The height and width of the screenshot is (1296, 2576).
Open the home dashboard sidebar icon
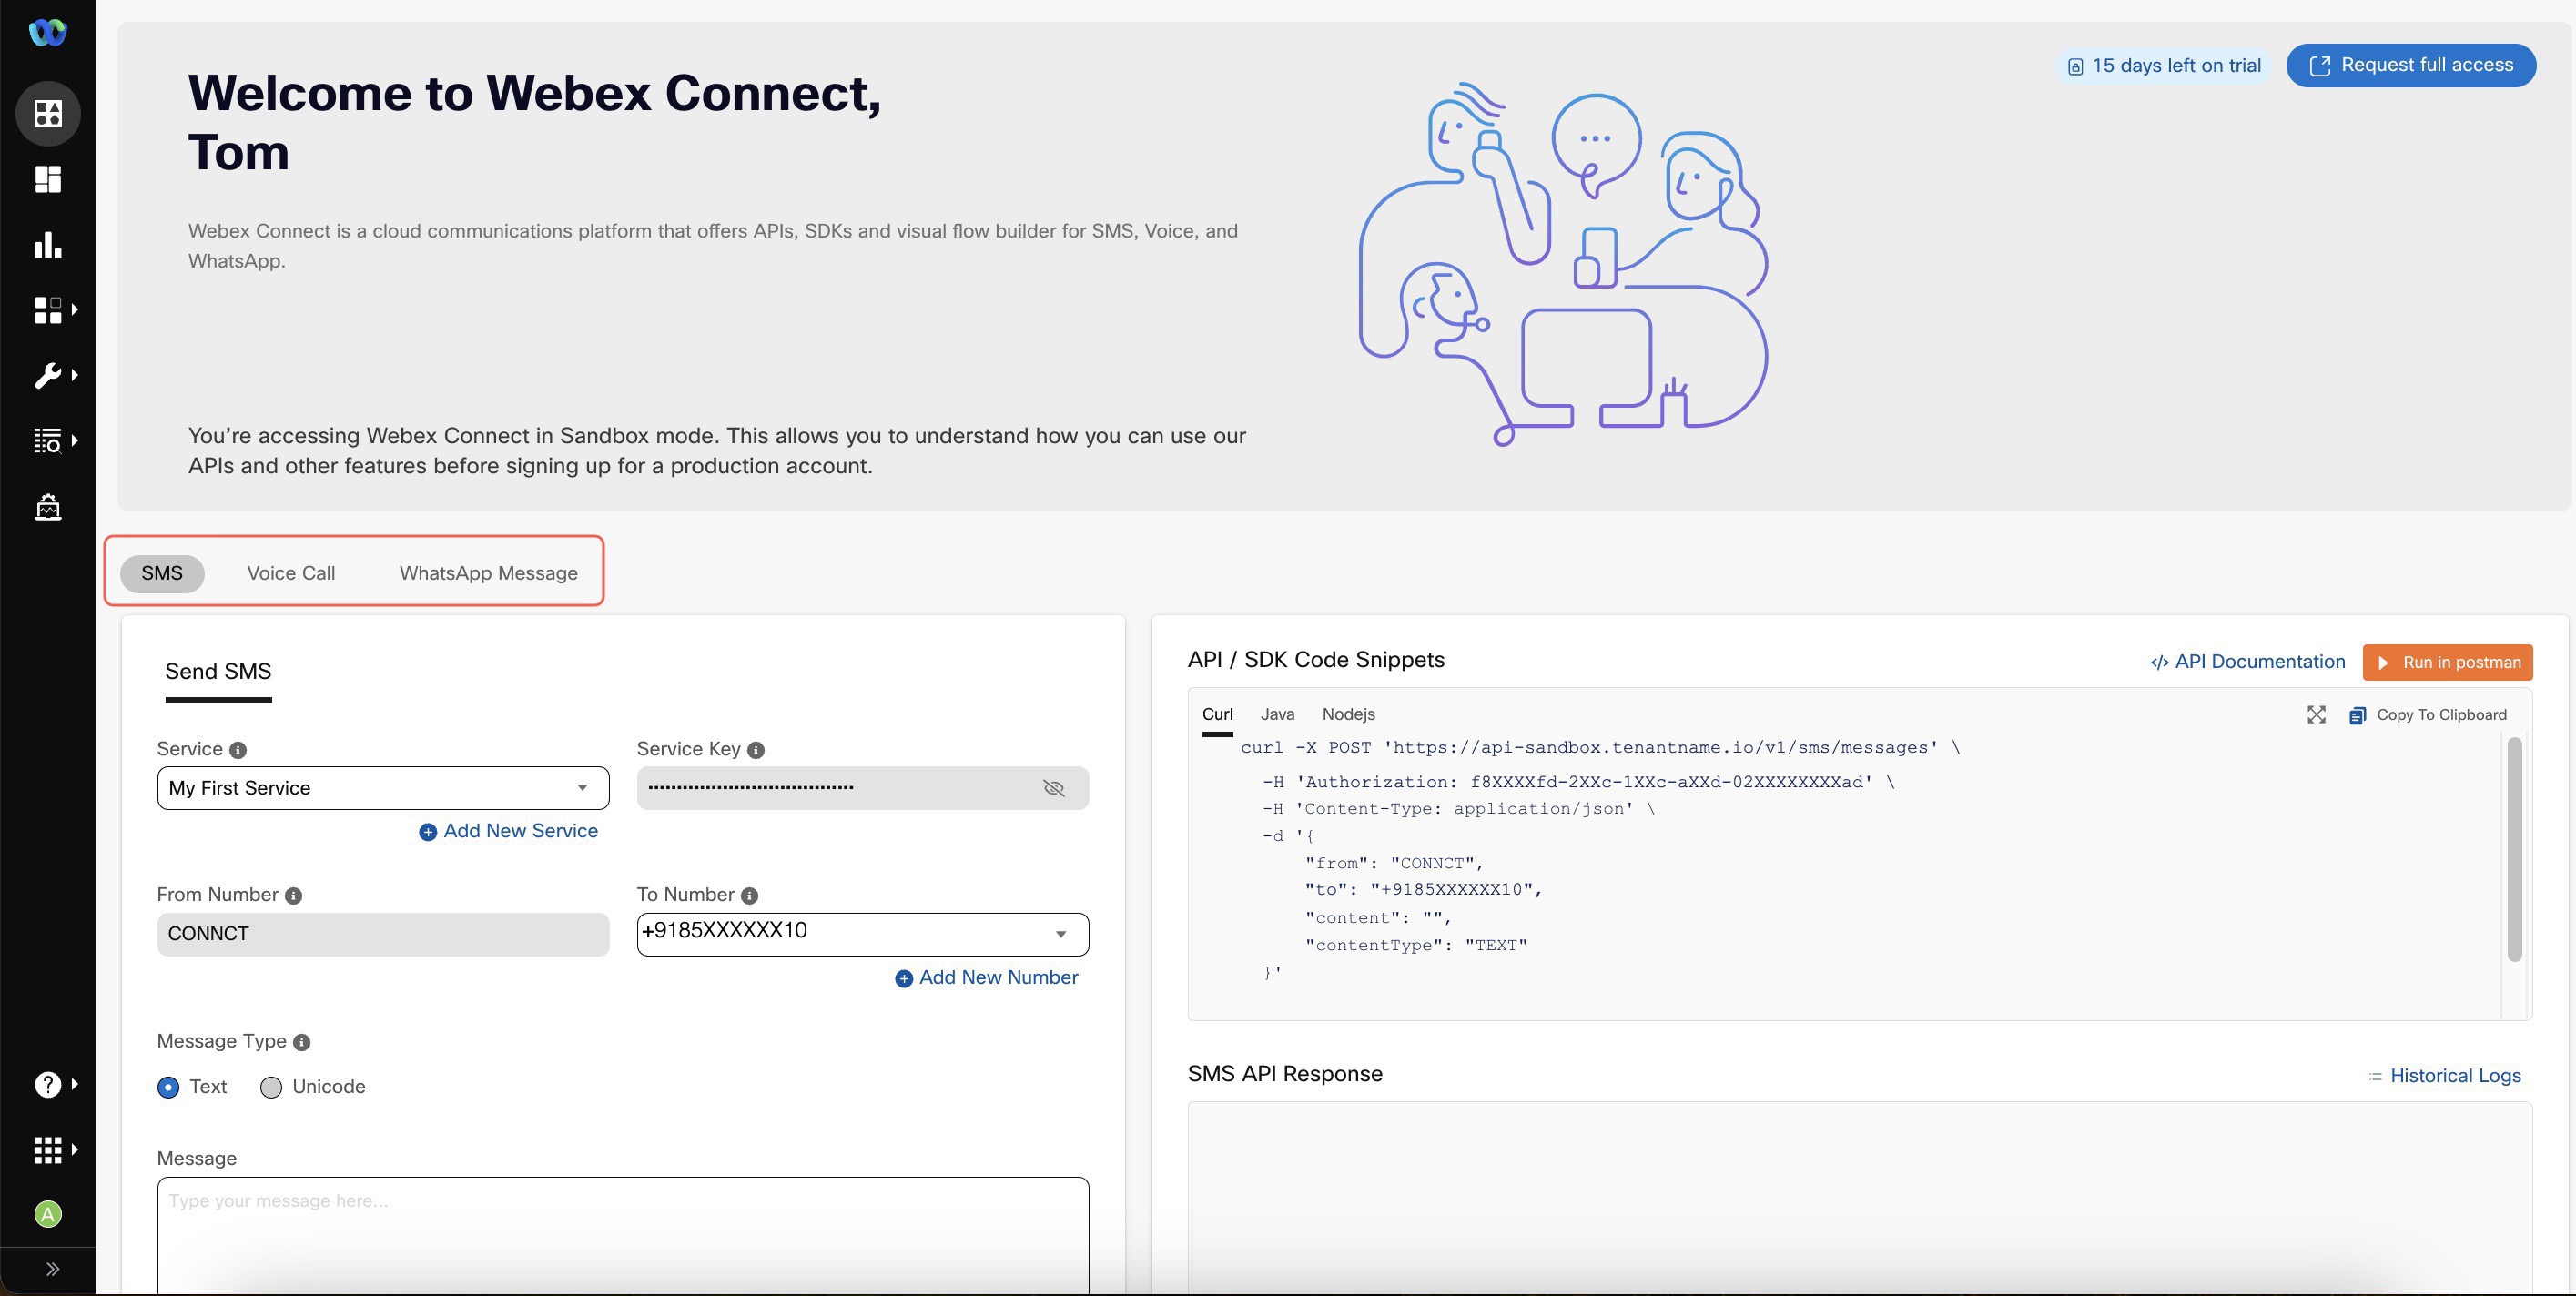(x=48, y=113)
